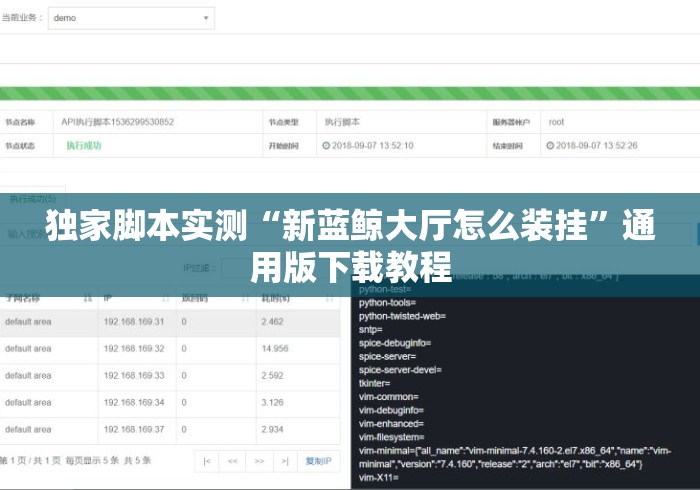
Task: Click end time 2018-09-07 13:52:26
Action: point(596,145)
